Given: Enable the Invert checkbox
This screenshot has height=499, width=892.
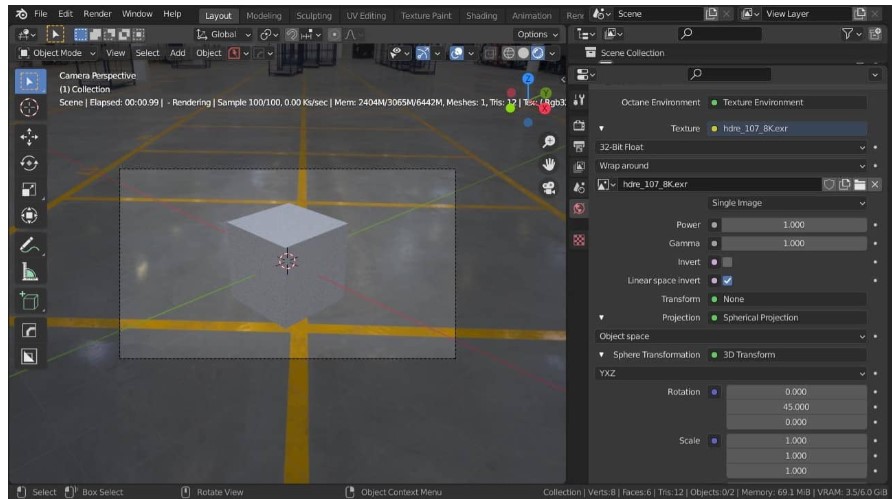Looking at the screenshot, I should tap(727, 262).
